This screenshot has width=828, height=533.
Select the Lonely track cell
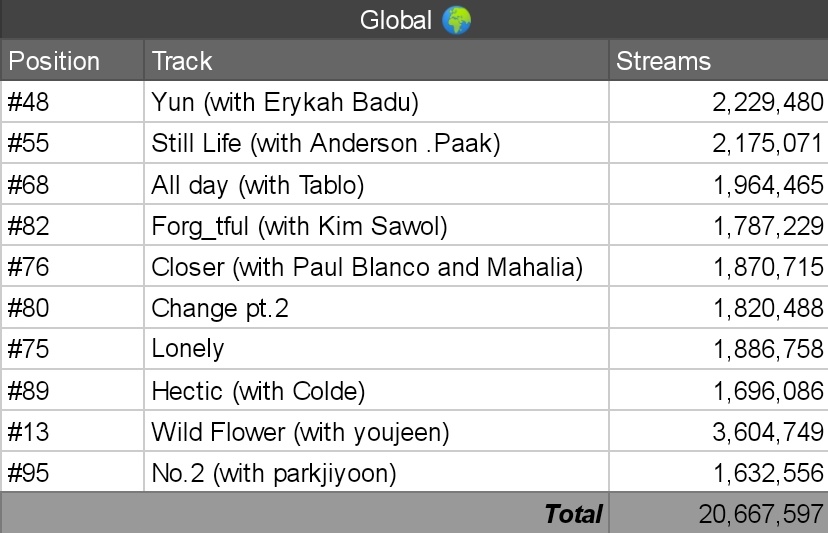(x=188, y=349)
